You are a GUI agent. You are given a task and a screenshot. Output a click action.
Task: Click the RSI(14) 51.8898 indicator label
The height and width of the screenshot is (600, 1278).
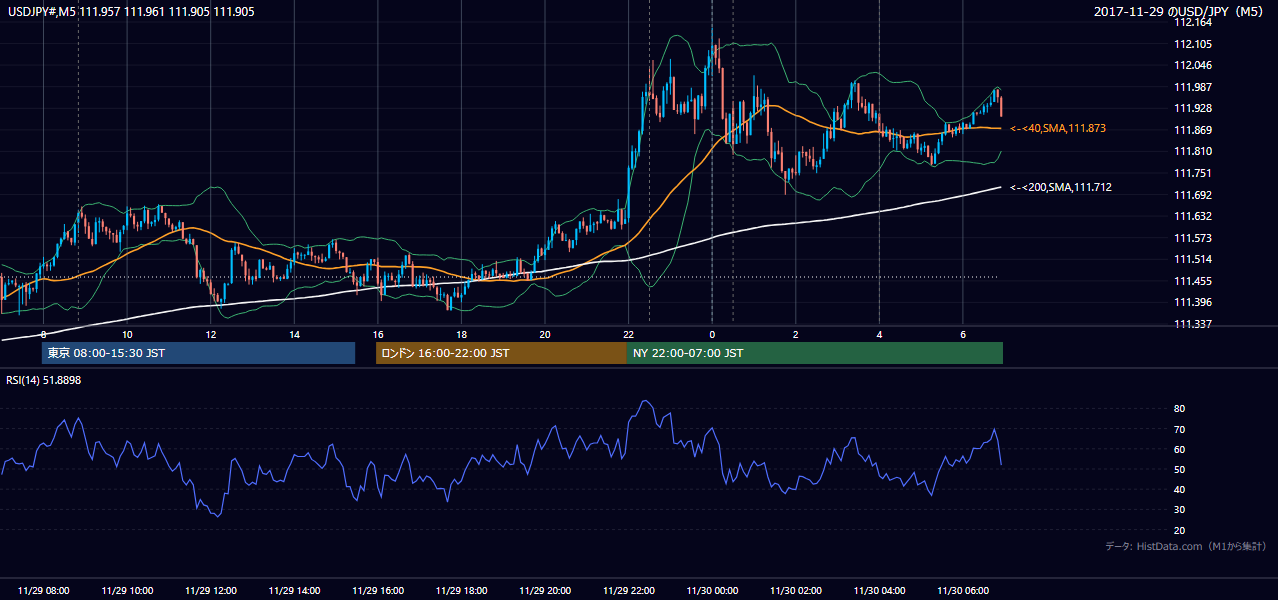[44, 381]
